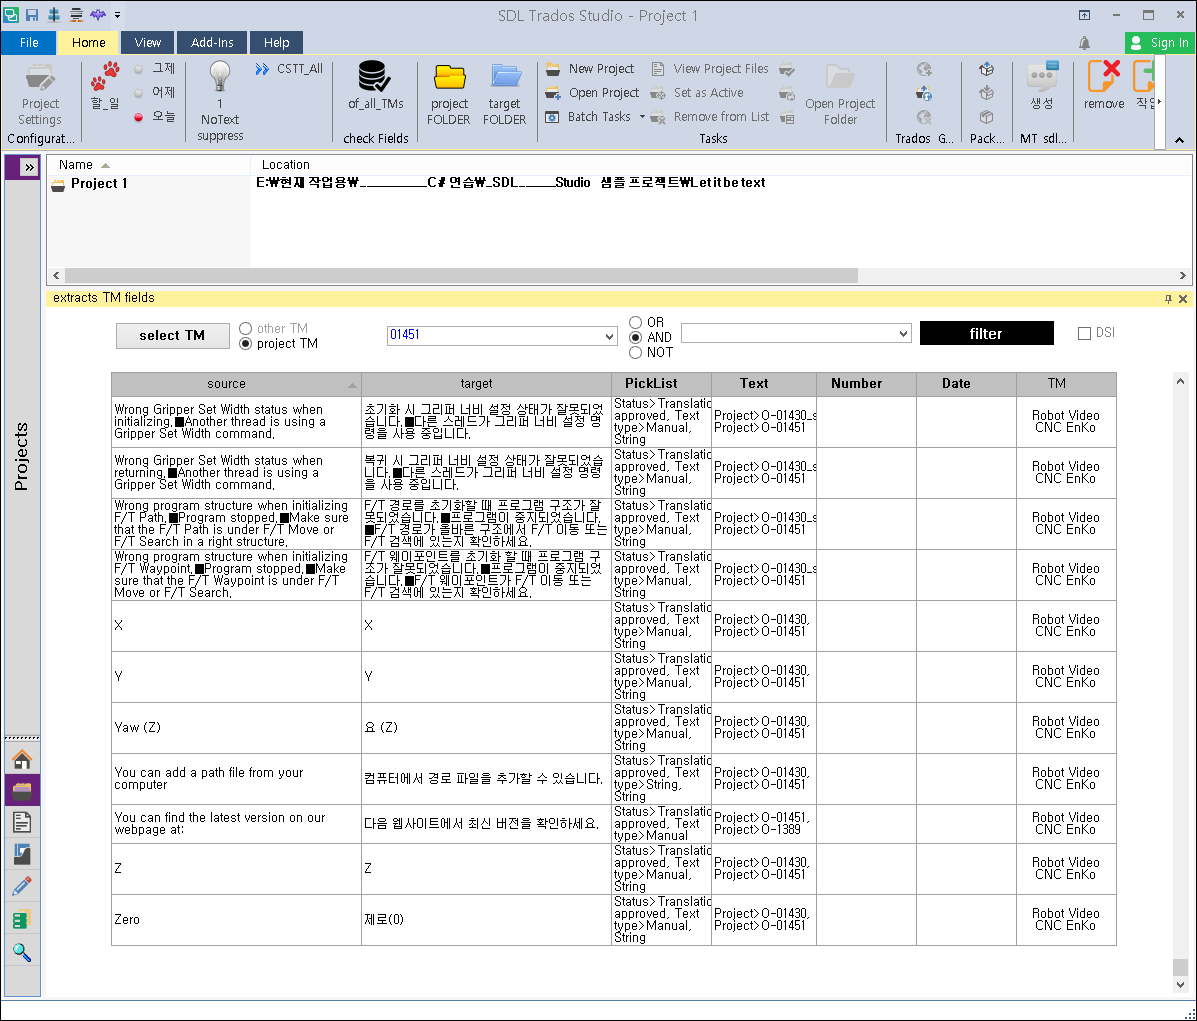Screen dimensions: 1197x1021
Task: Open the Add-Ins tab
Action: (211, 42)
